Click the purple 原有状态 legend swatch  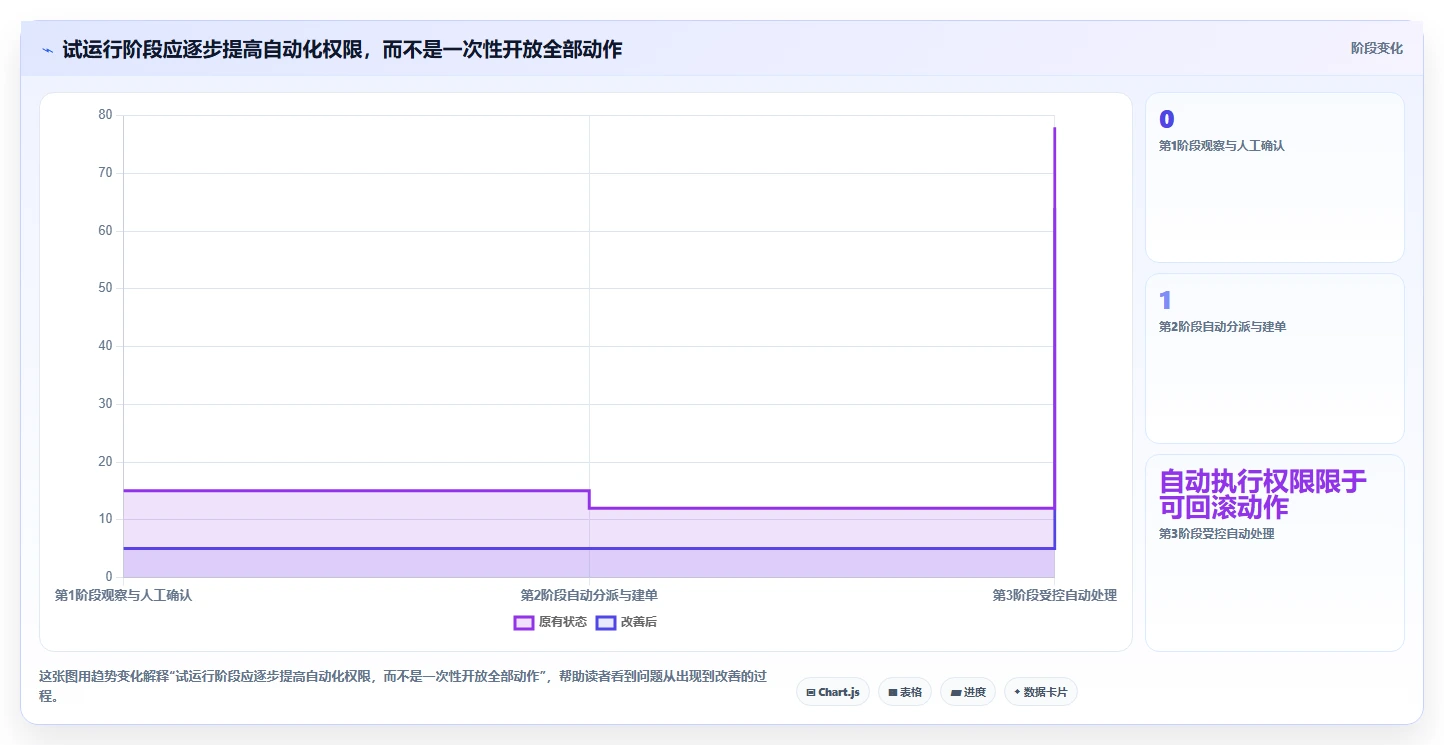(524, 622)
